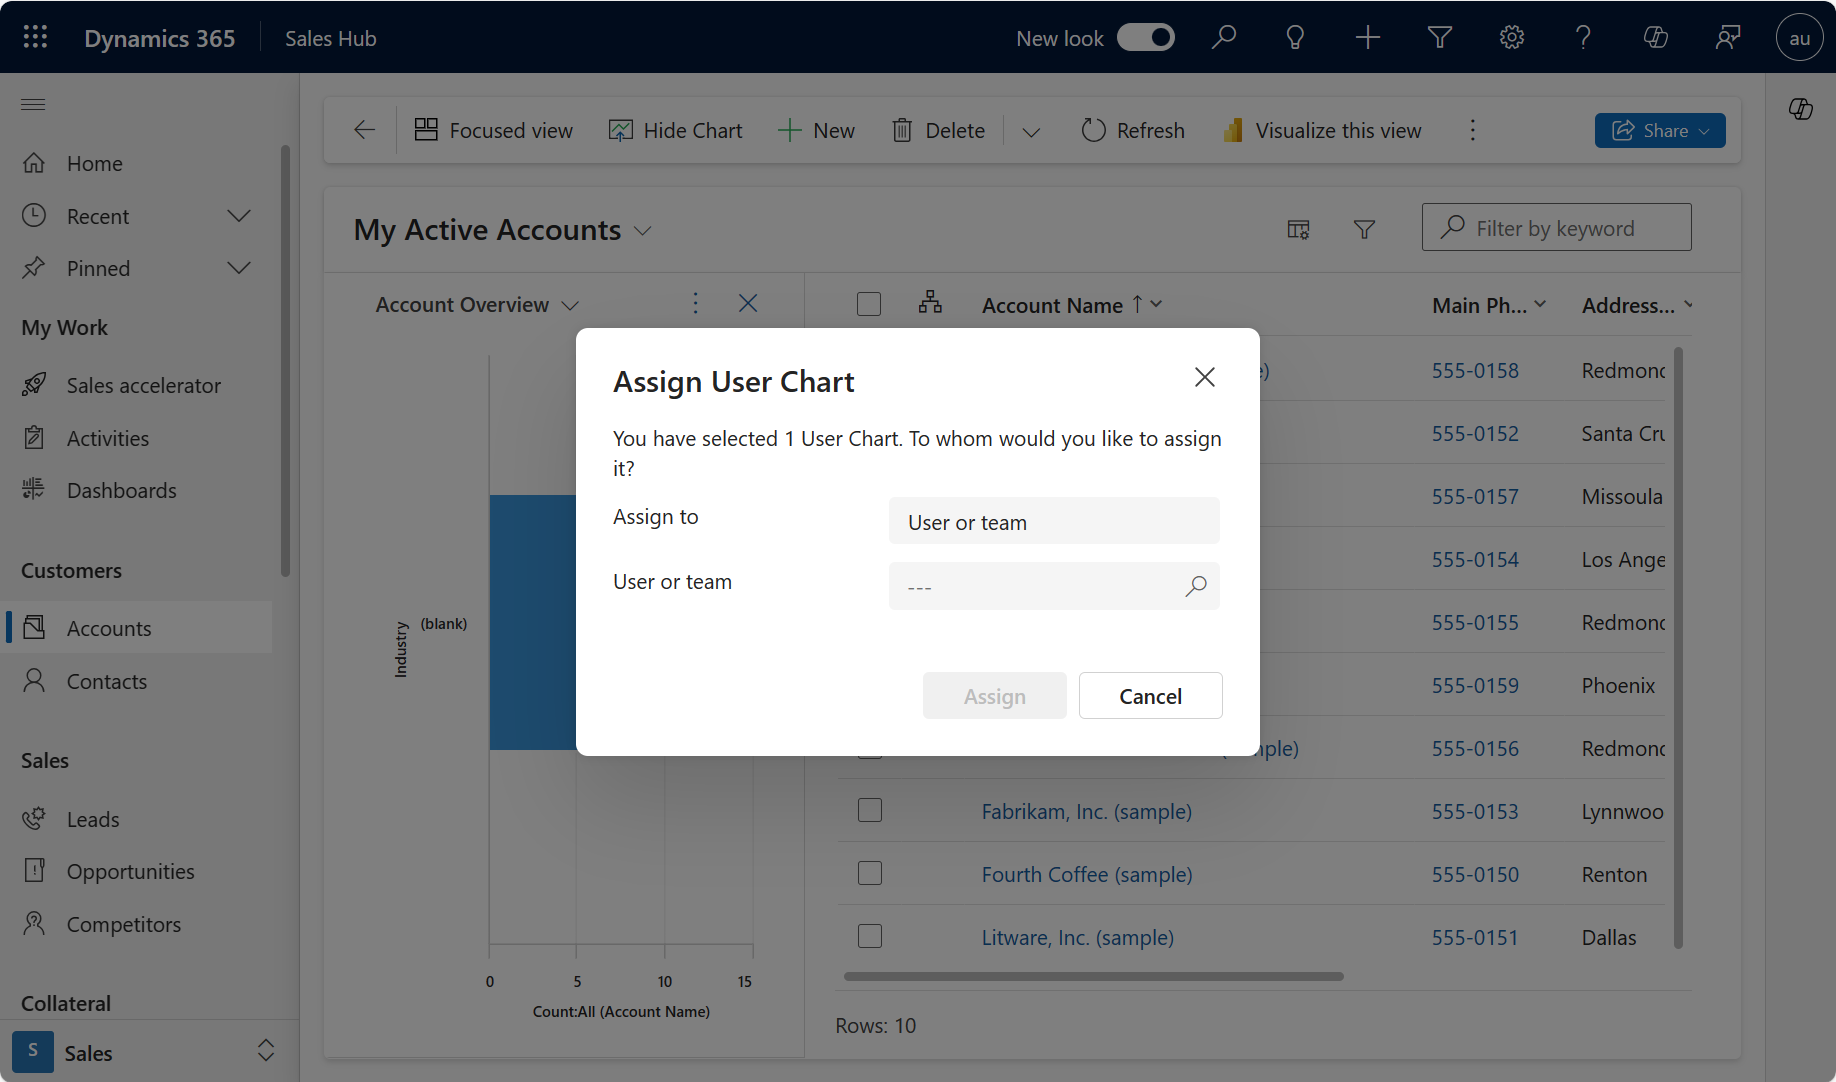Open the Fourth Coffee (sample) account link

1087,874
